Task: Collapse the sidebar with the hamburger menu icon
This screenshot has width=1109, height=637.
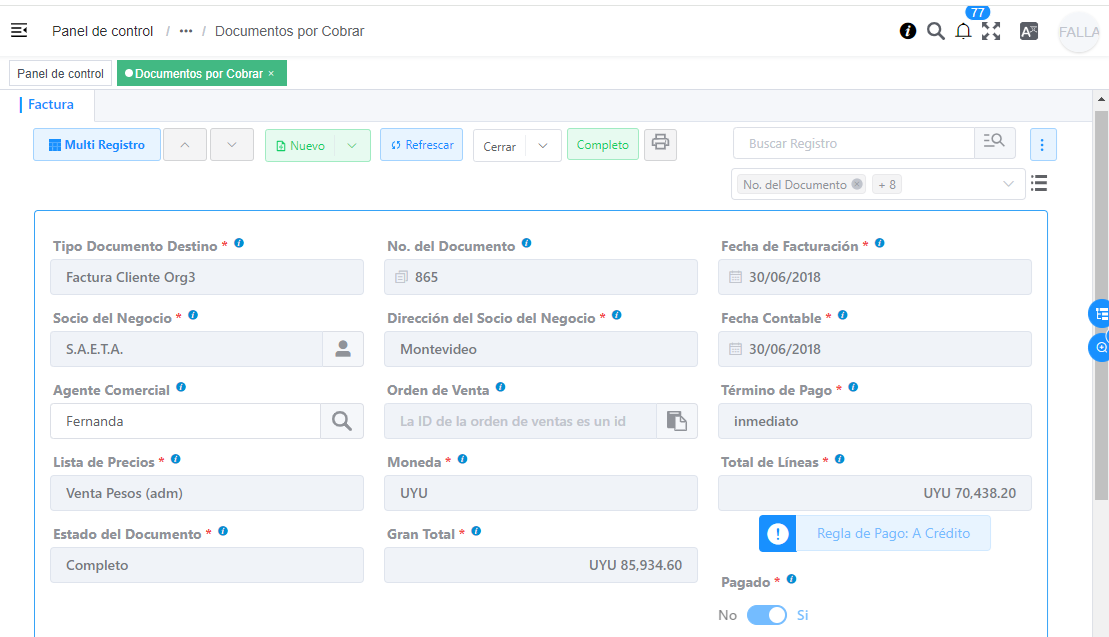Action: [x=19, y=30]
